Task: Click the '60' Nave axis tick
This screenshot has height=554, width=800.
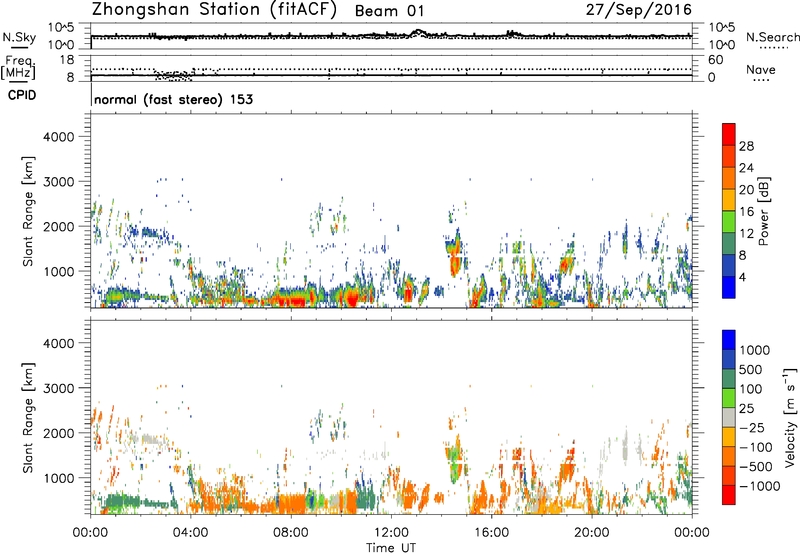Action: 715,60
